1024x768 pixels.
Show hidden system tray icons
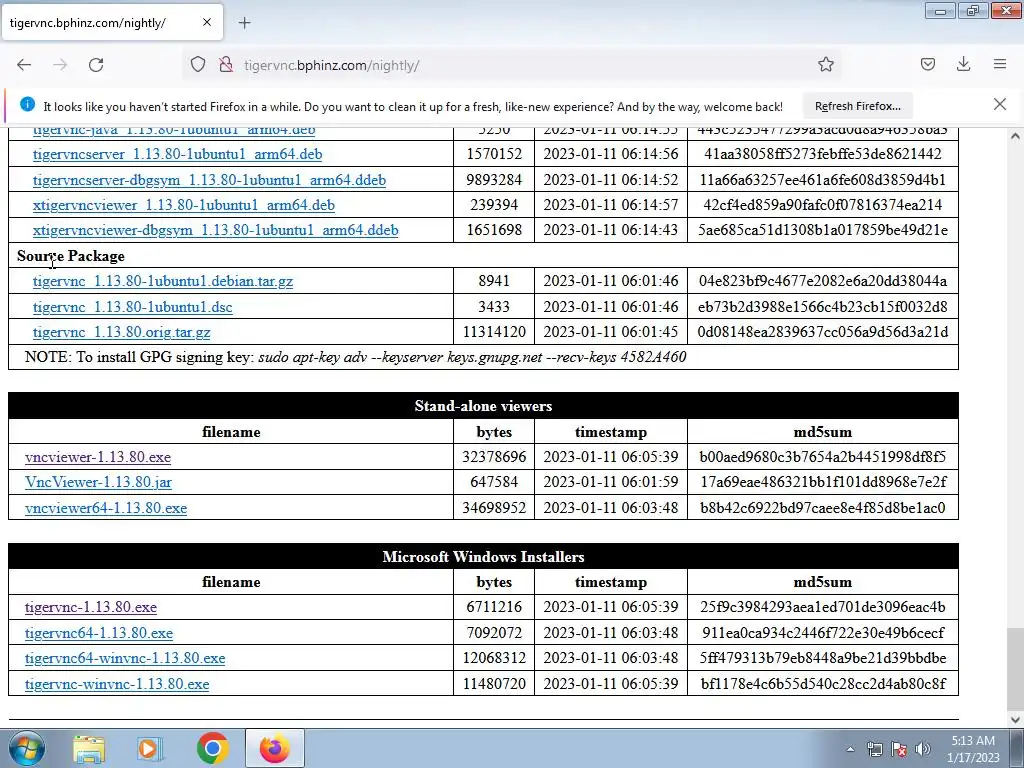[x=850, y=749]
